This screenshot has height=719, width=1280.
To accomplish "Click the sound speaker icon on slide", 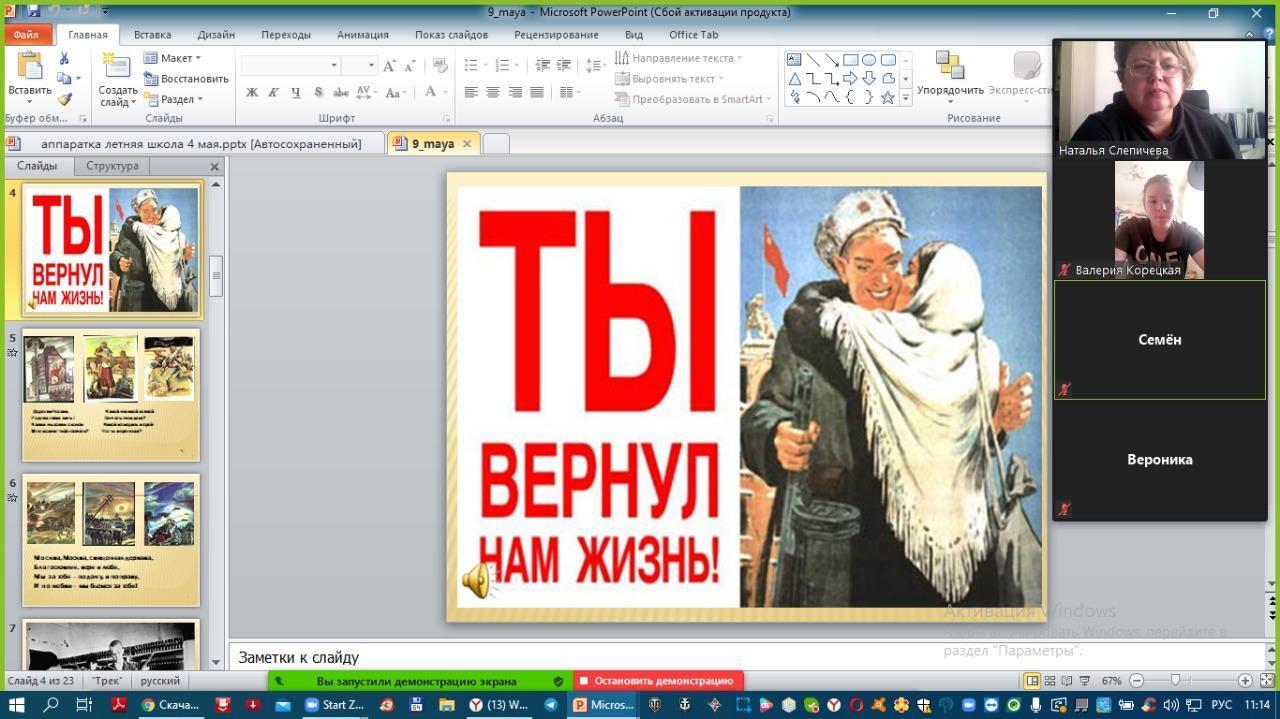I will 477,580.
